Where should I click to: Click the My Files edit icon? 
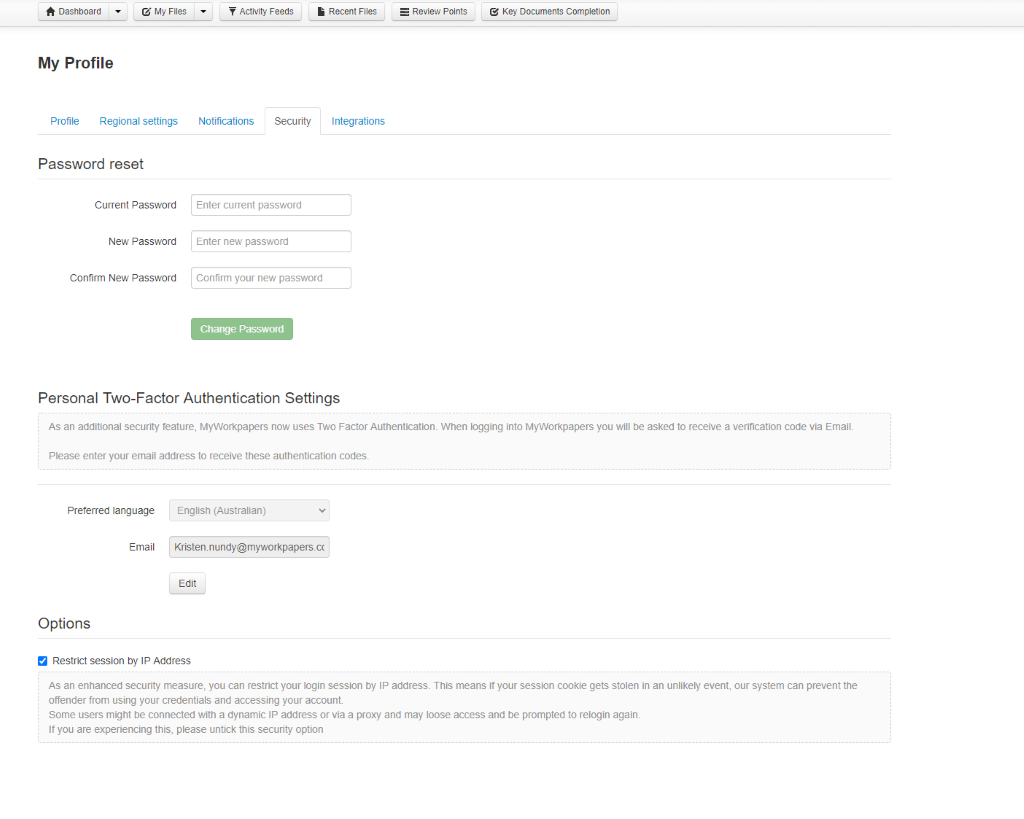[x=146, y=12]
